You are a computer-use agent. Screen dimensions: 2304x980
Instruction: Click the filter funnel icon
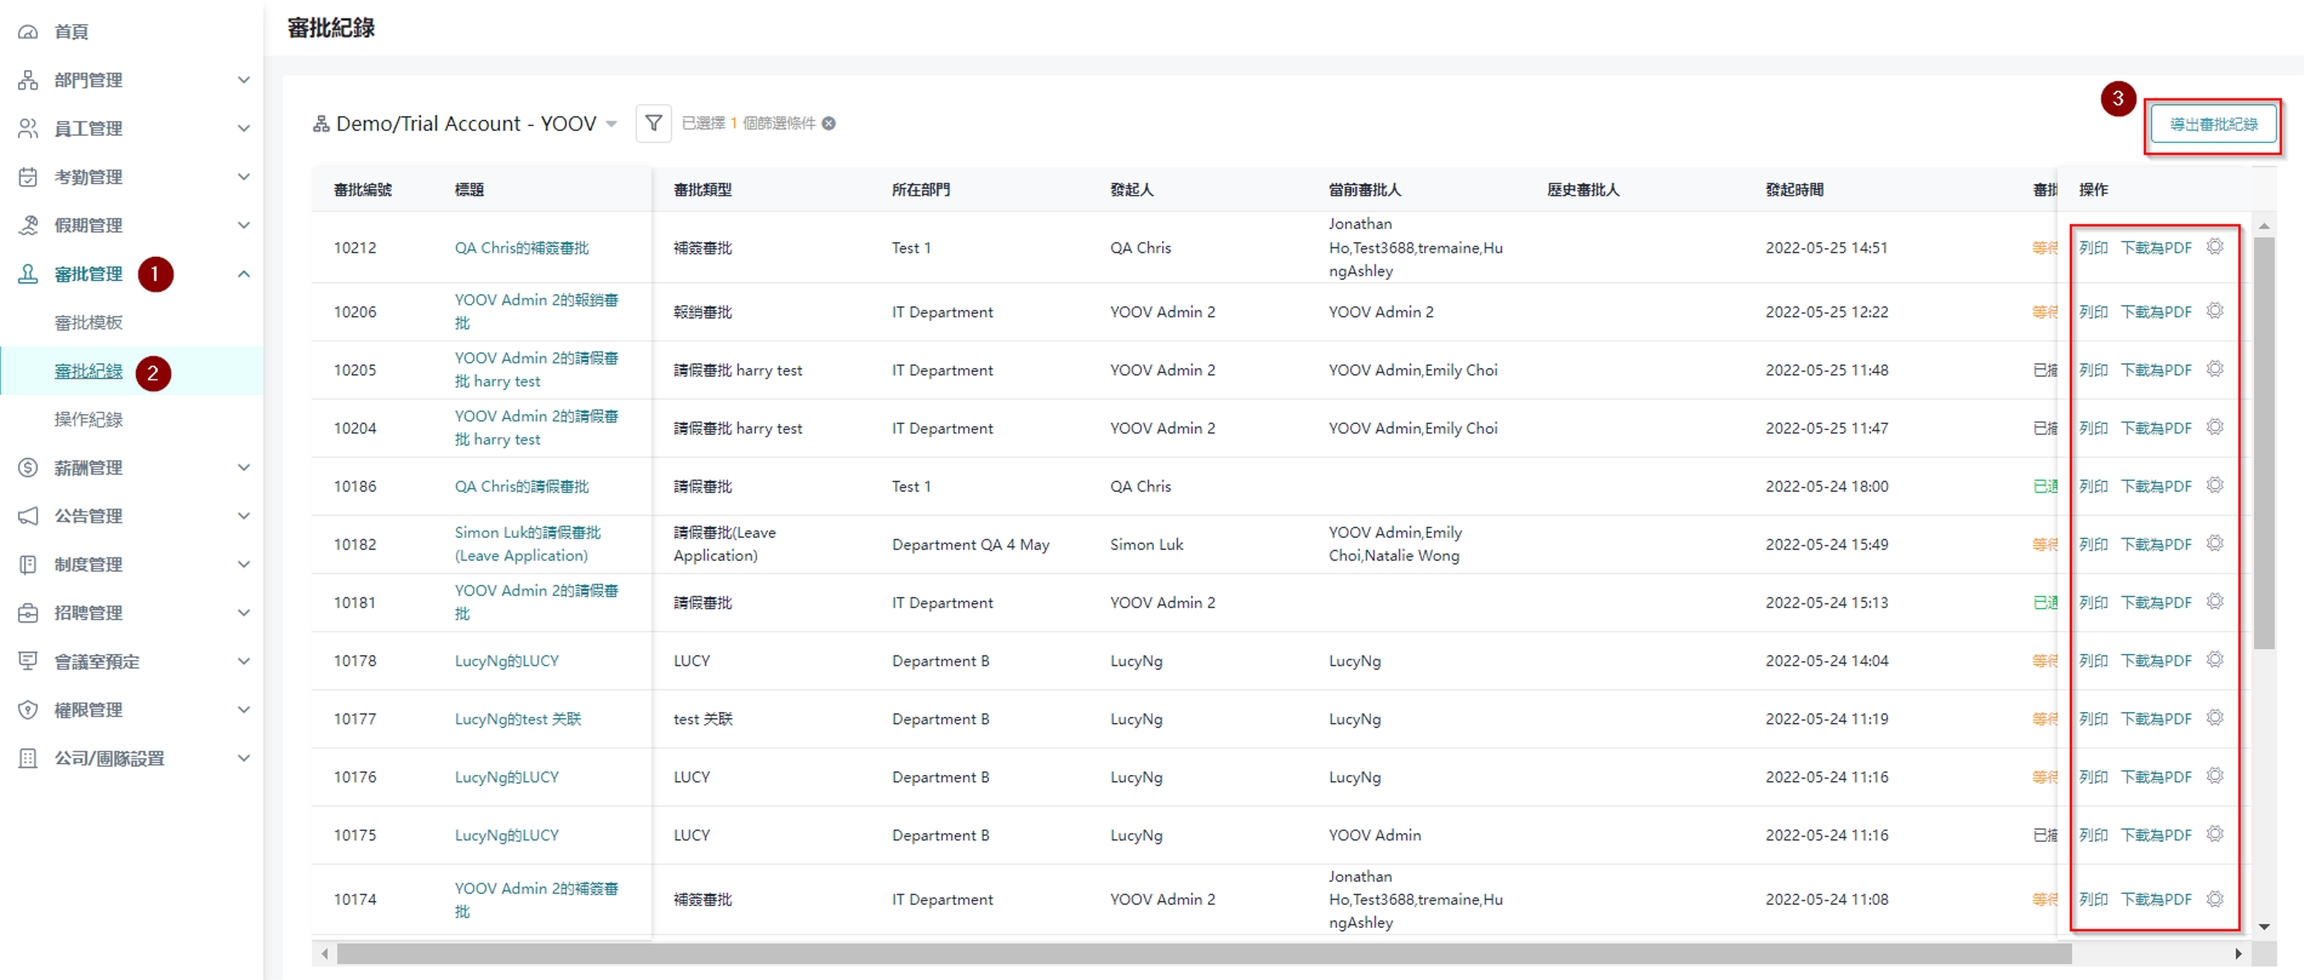point(653,123)
